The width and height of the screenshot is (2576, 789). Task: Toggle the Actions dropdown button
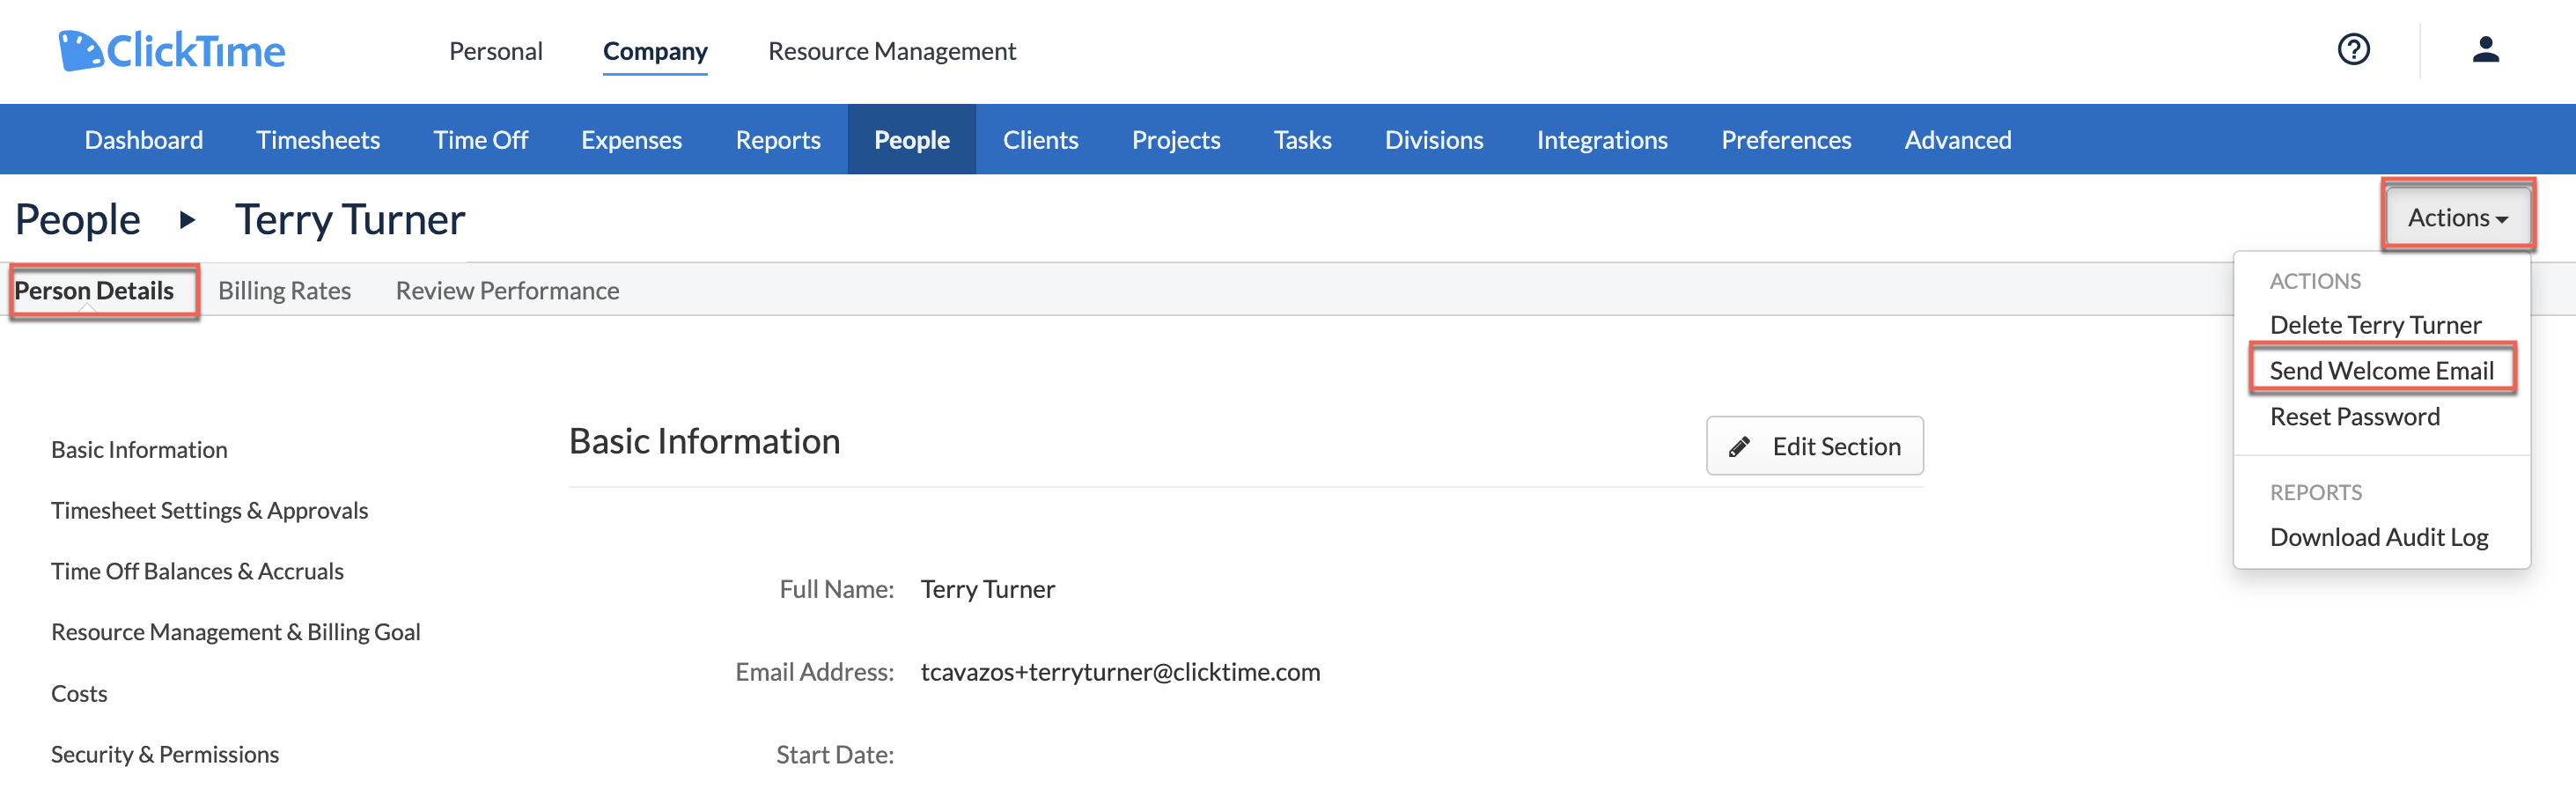click(x=2458, y=217)
